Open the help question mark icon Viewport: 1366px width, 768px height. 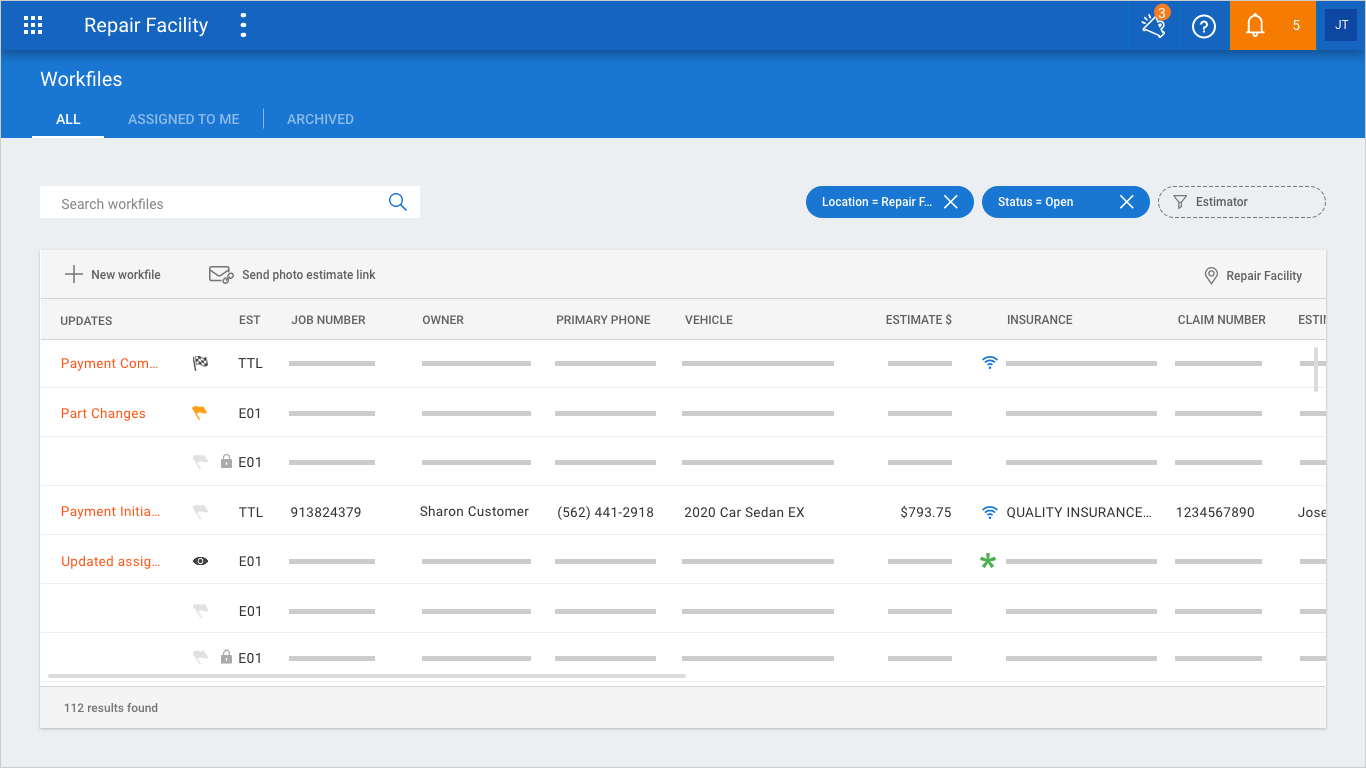1204,26
